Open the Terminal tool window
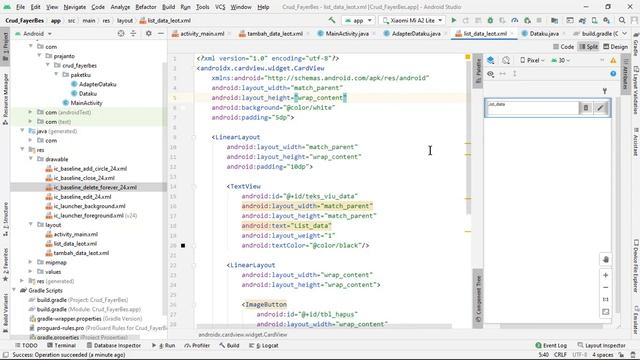Viewport: 640px width, 360px height. 61,345
